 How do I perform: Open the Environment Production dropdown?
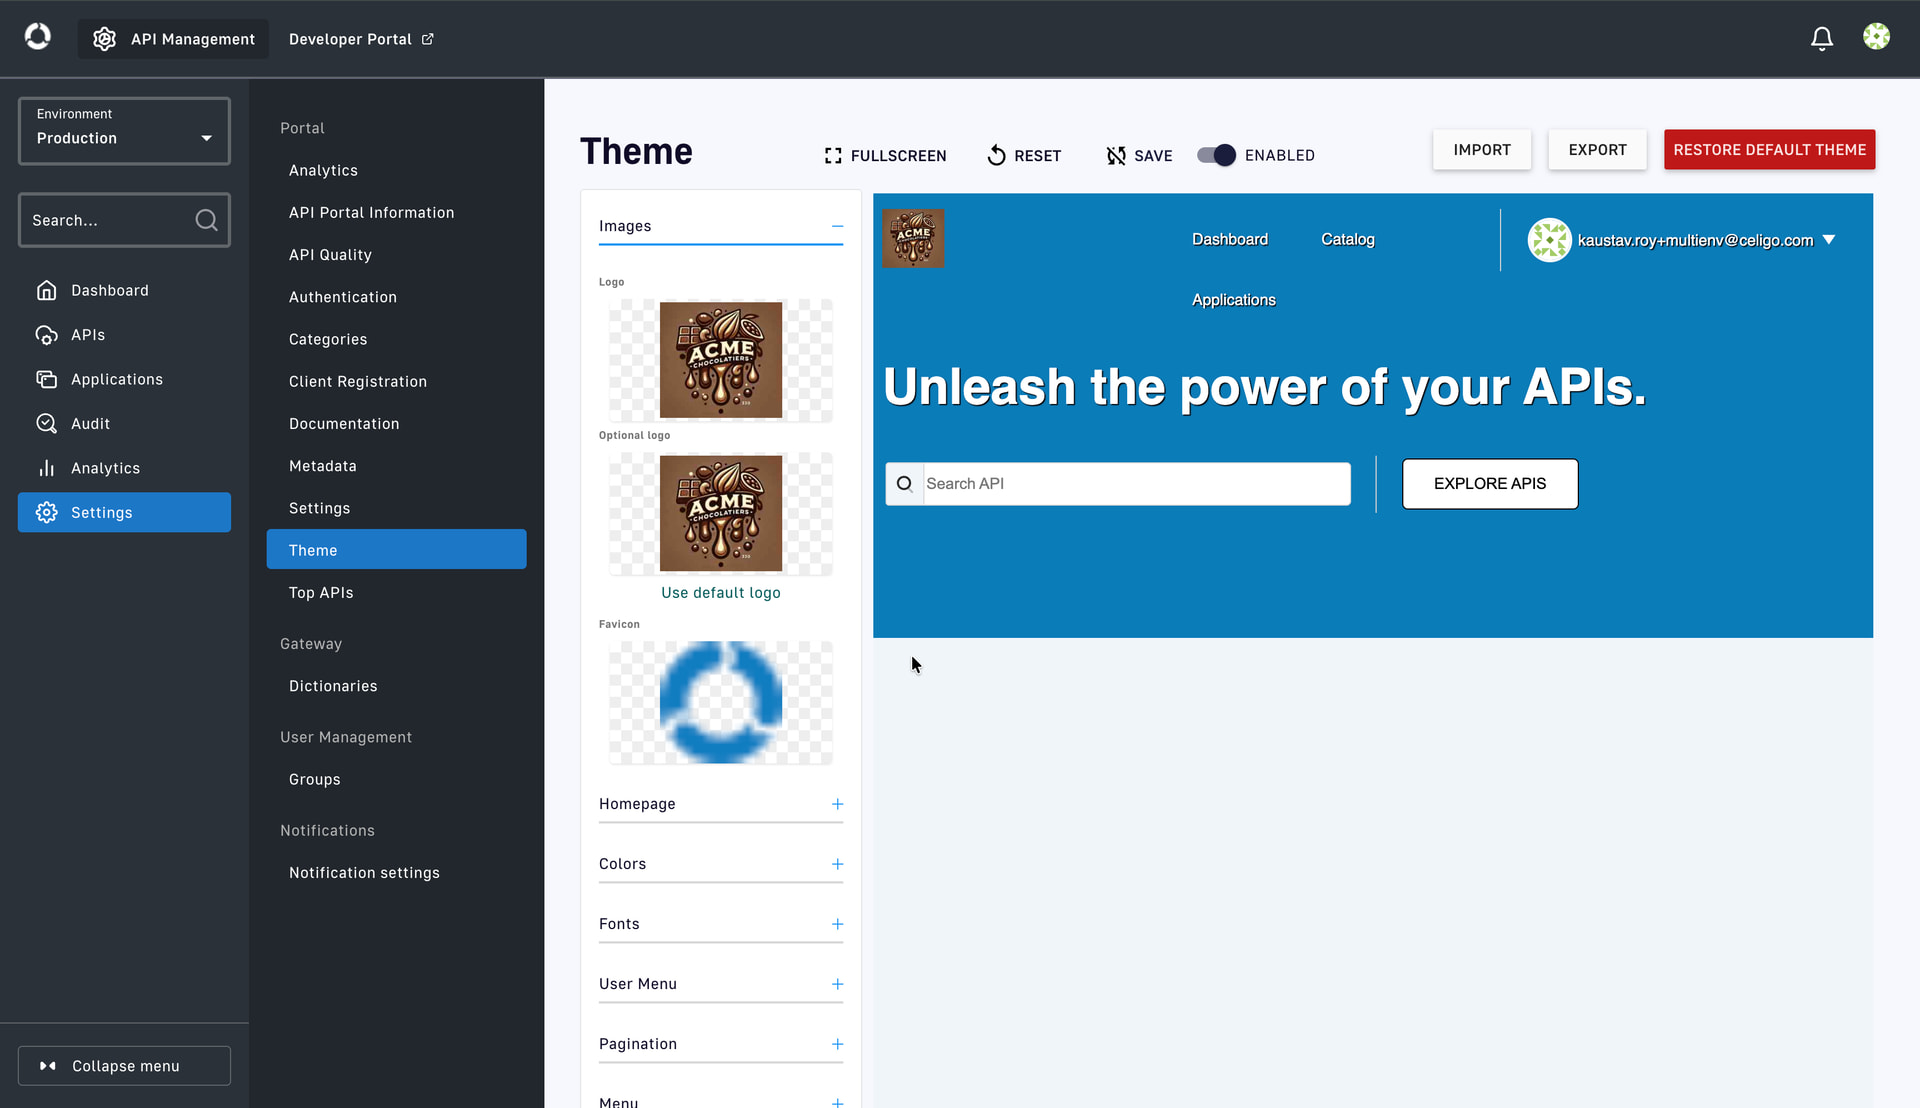coord(124,131)
